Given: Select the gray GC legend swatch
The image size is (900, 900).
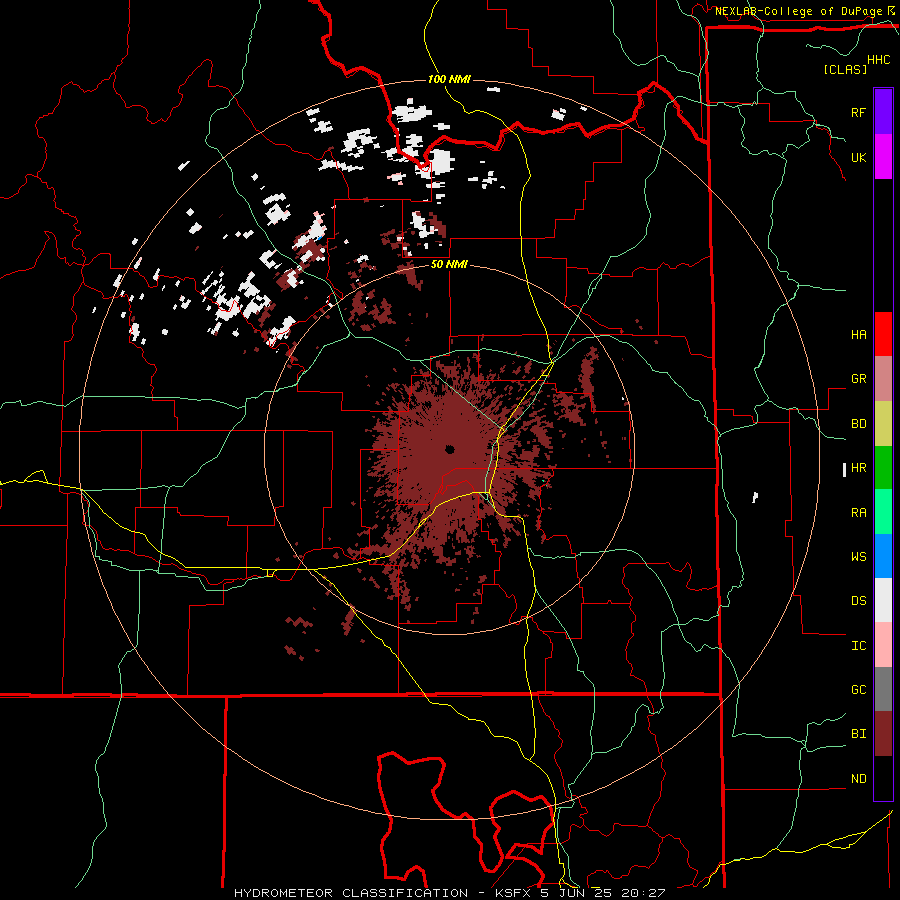Looking at the screenshot, I should tap(883, 689).
